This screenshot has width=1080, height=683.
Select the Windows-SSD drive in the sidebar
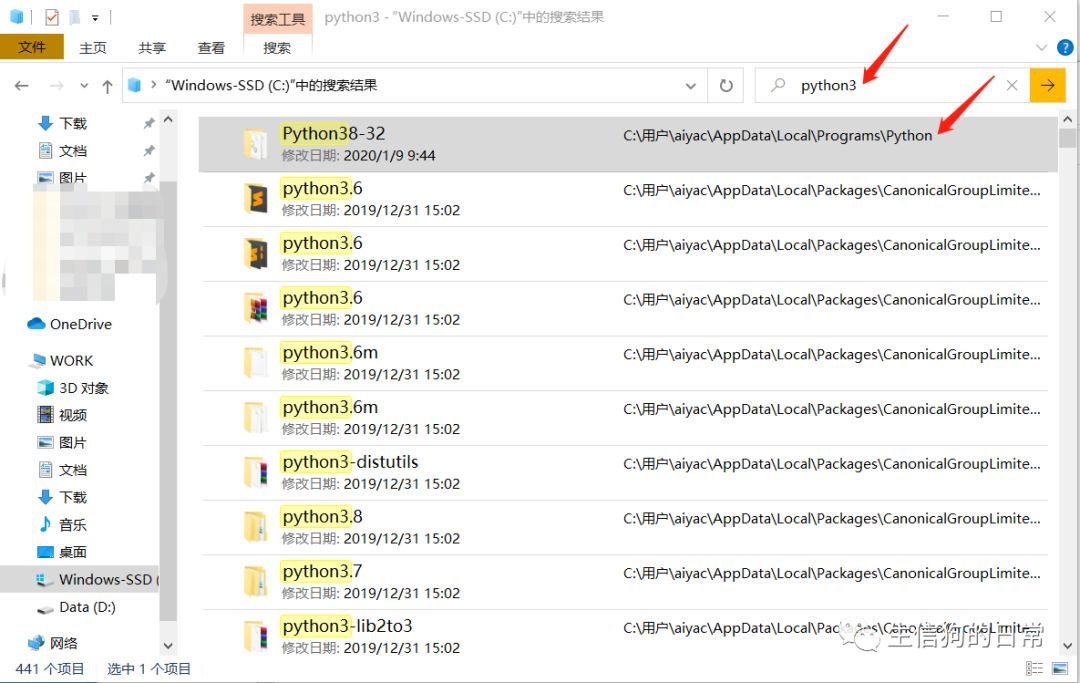[x=80, y=580]
